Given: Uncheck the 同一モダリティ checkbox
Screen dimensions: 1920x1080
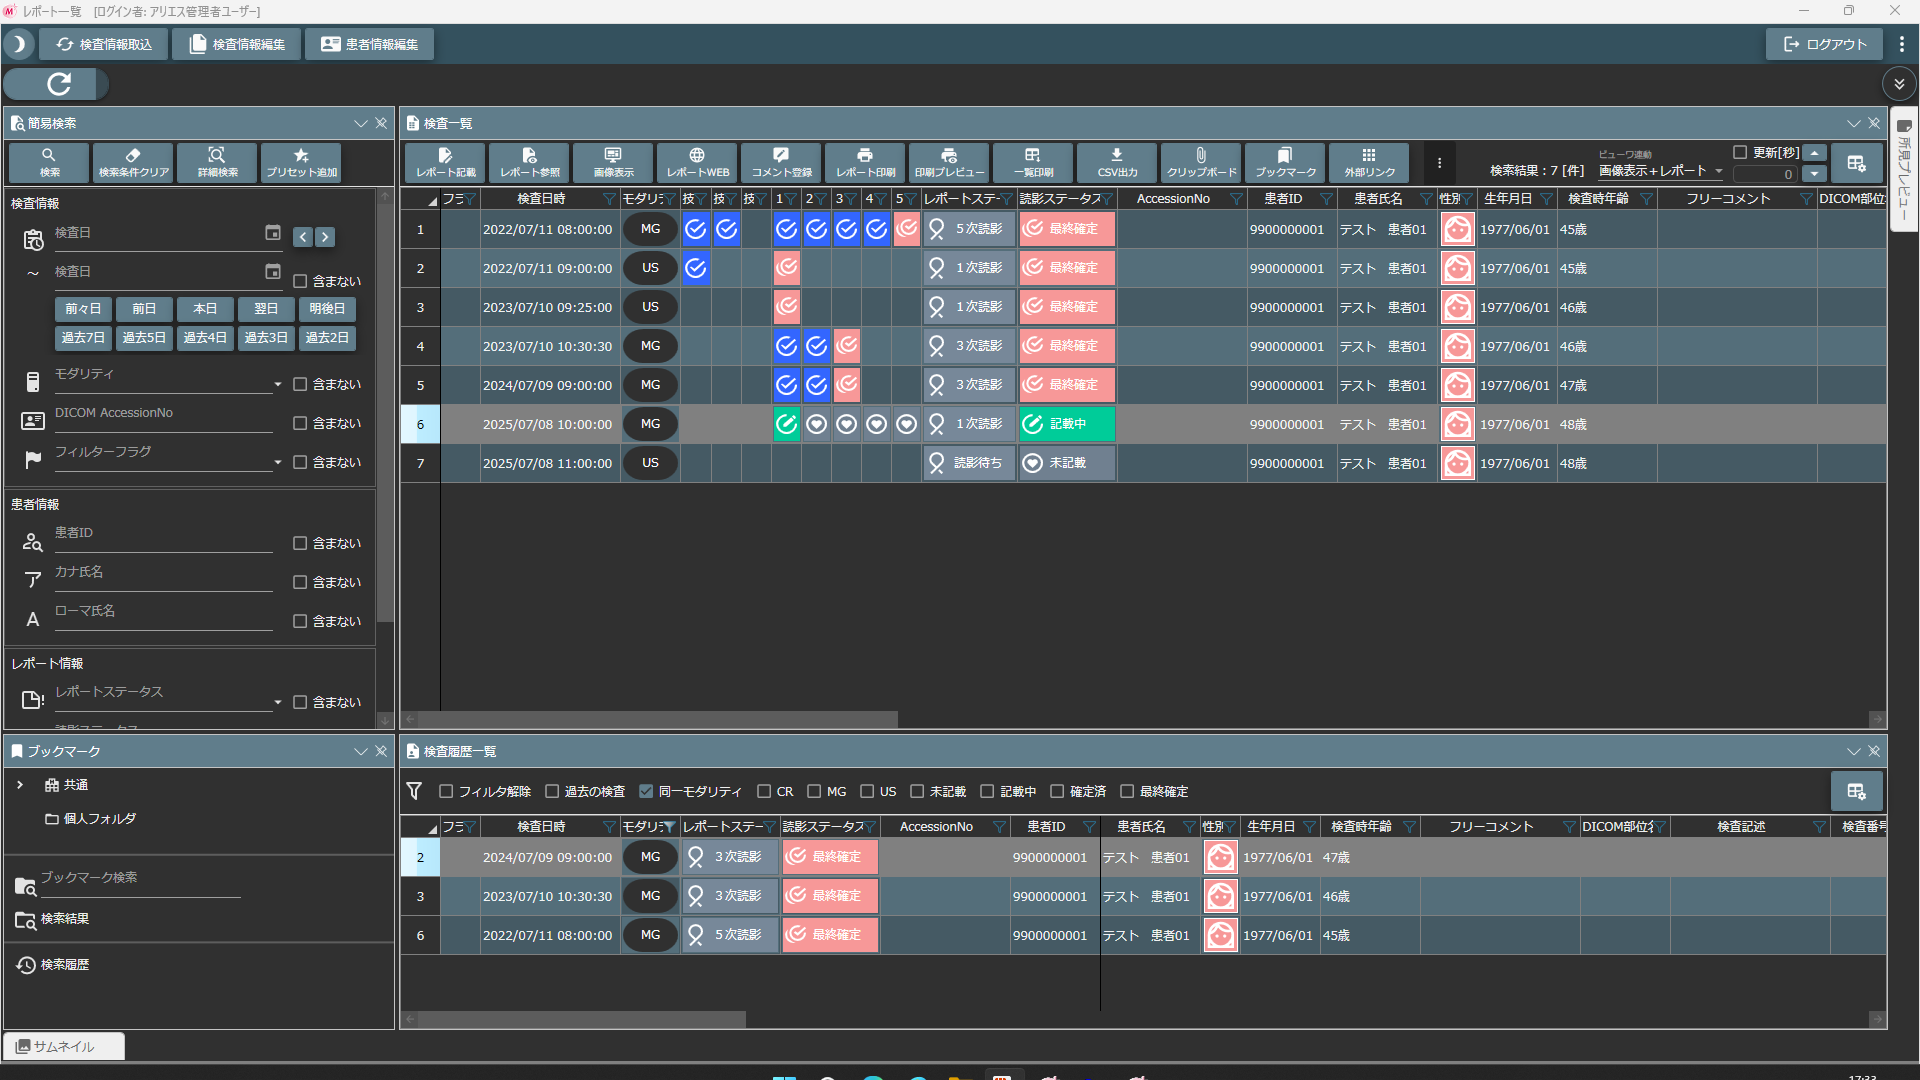Looking at the screenshot, I should 646,791.
